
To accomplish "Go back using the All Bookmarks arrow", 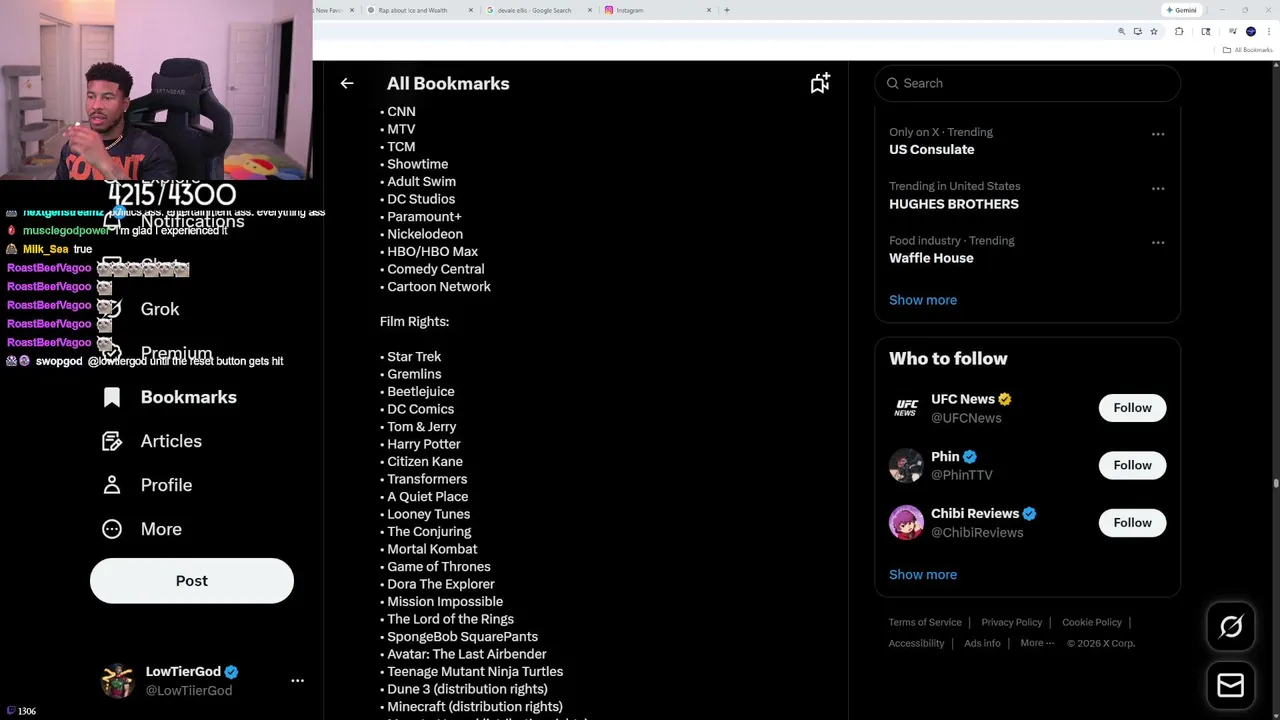I will 347,83.
